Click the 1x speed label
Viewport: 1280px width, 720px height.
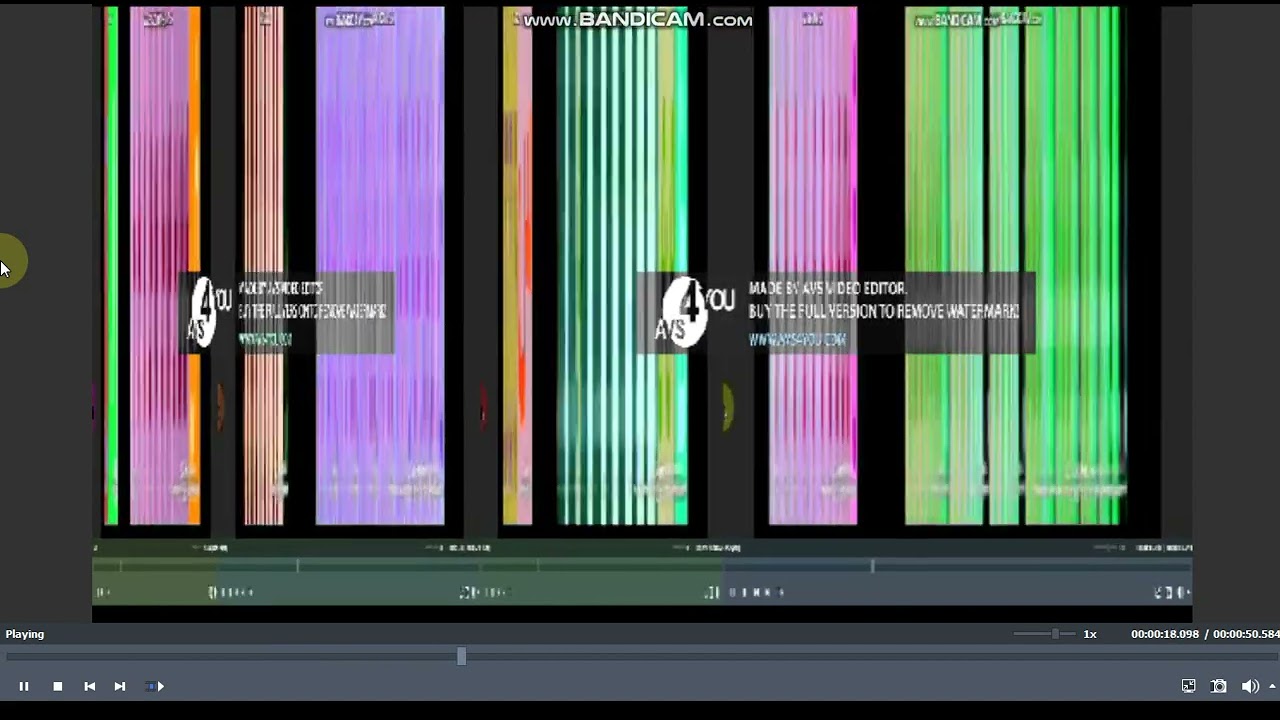click(x=1090, y=634)
